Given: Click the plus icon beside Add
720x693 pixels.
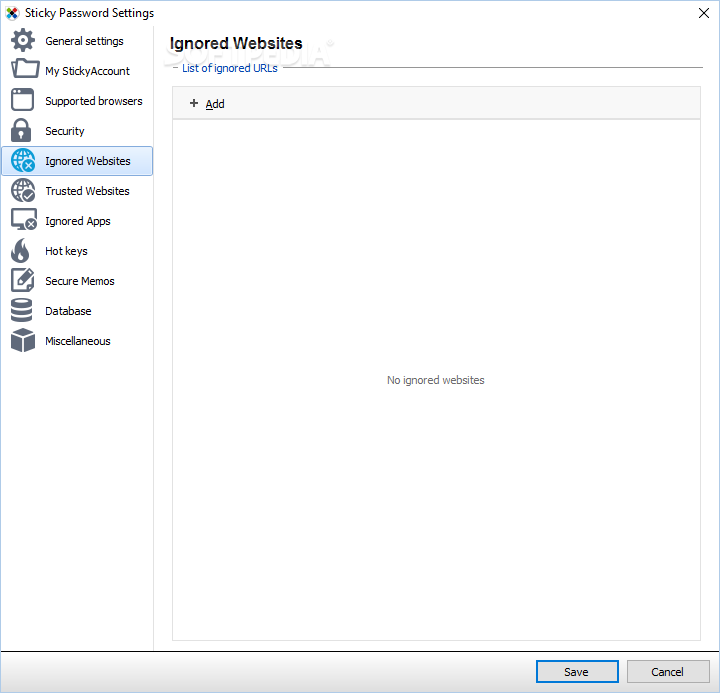Looking at the screenshot, I should pyautogui.click(x=194, y=103).
